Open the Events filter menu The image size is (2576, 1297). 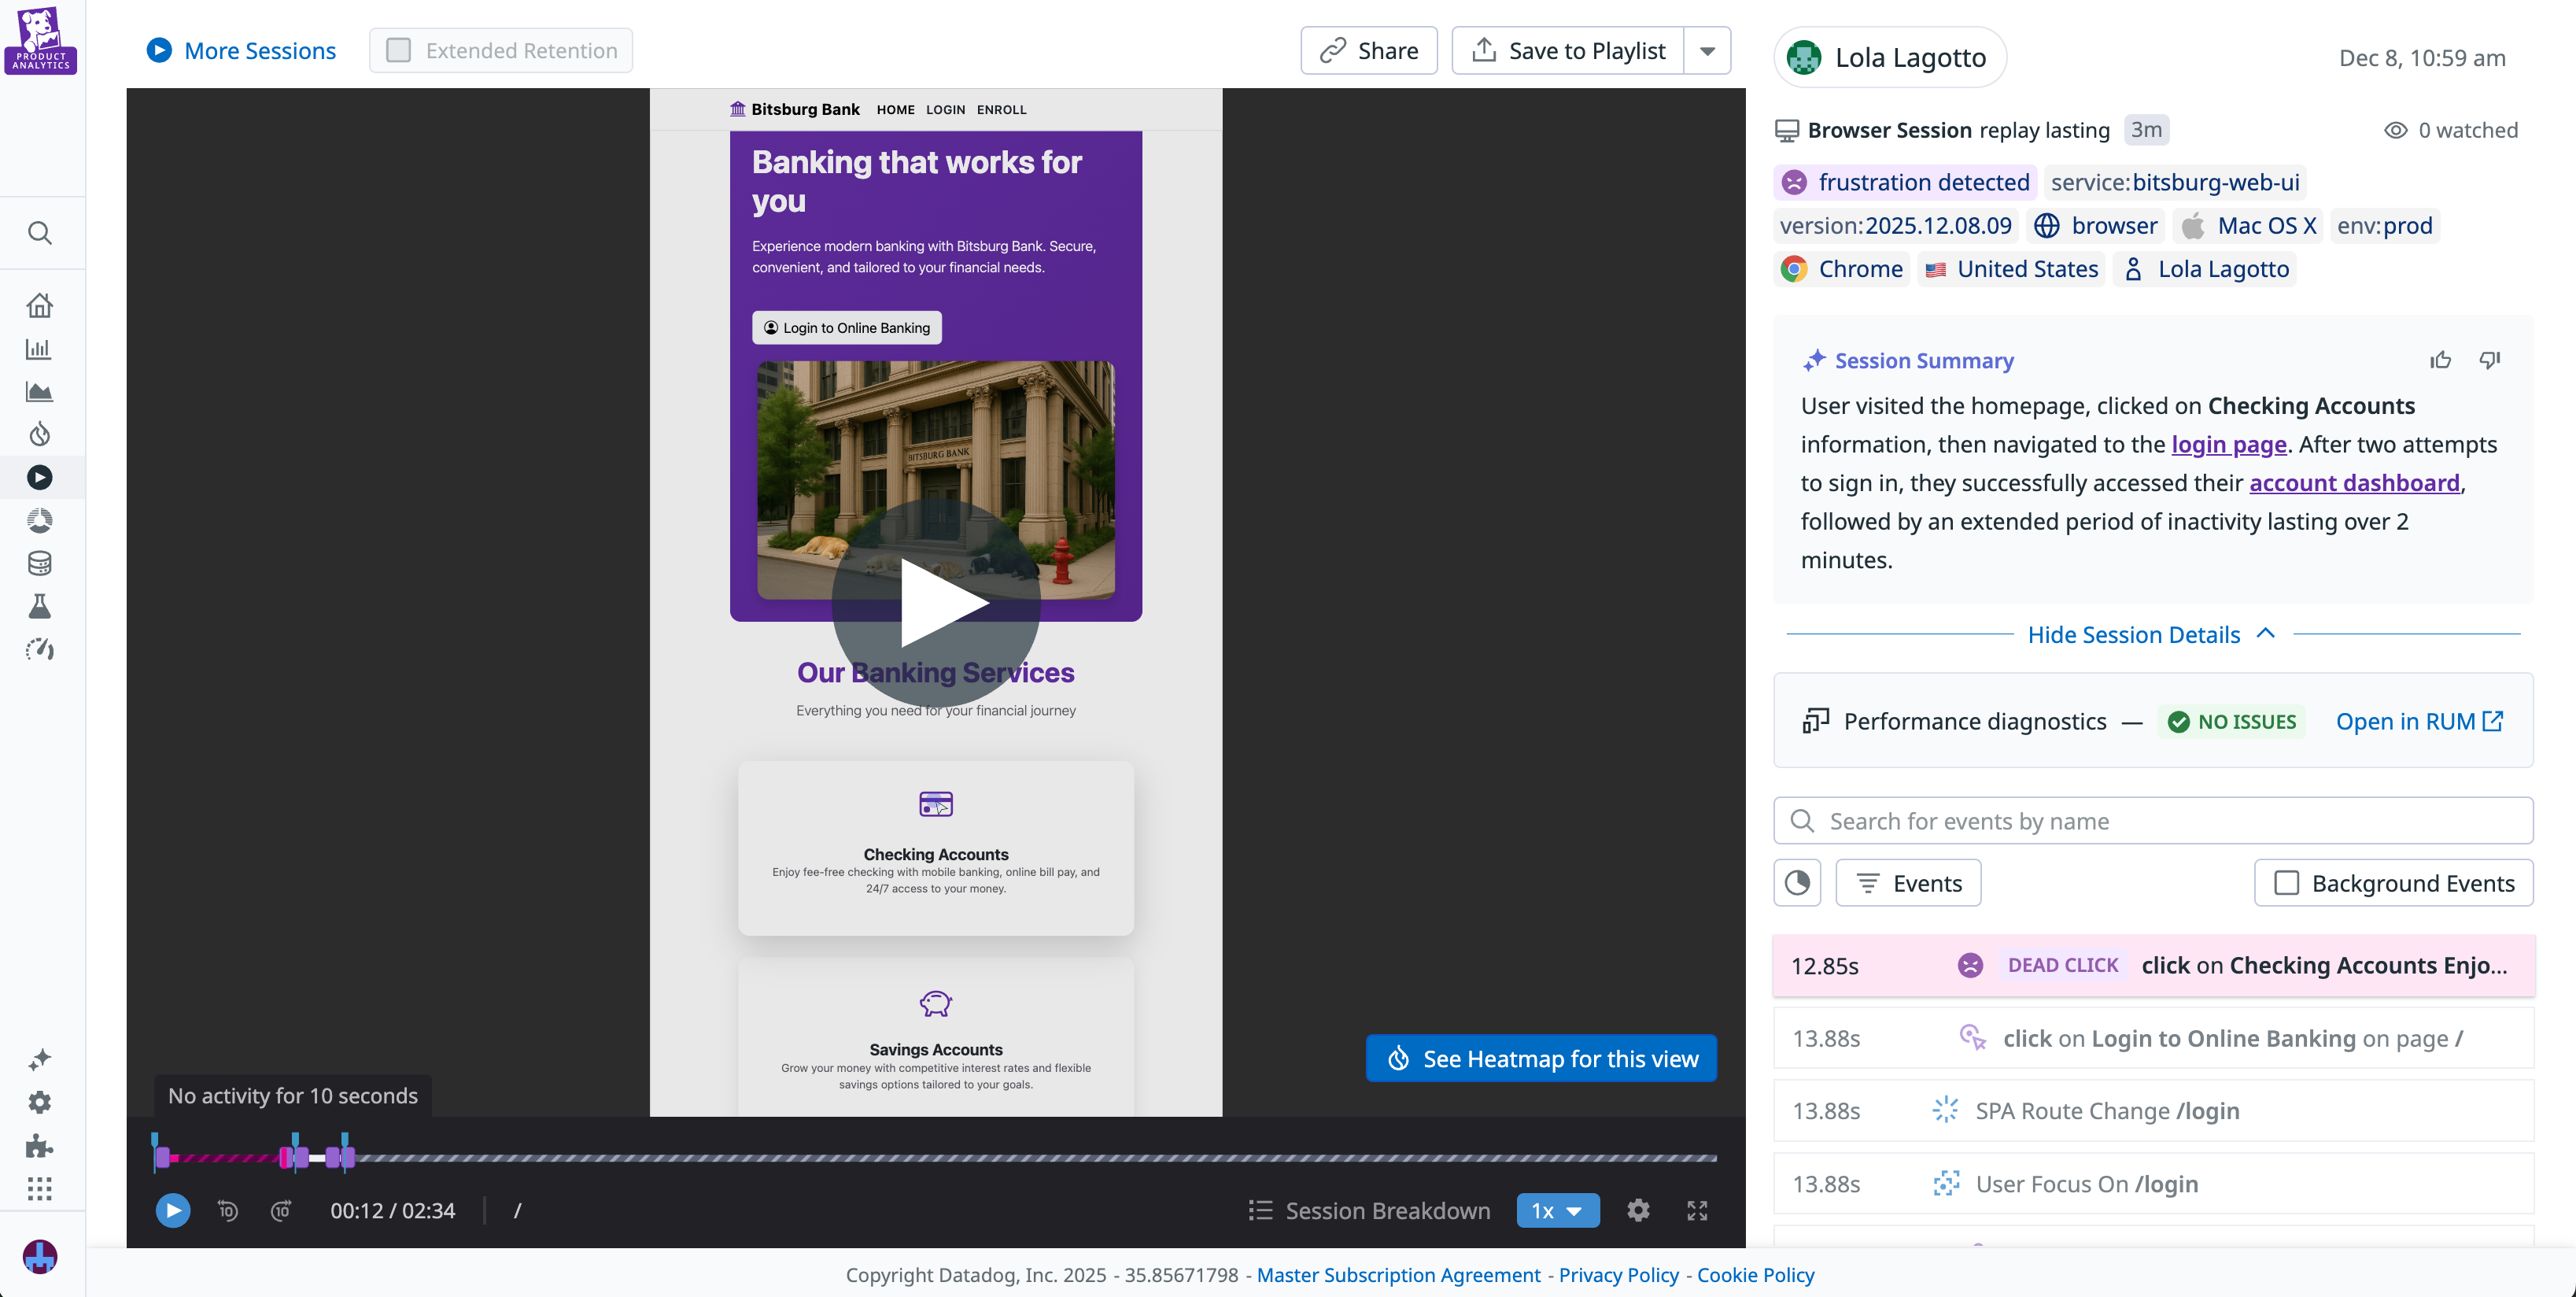coord(1907,883)
